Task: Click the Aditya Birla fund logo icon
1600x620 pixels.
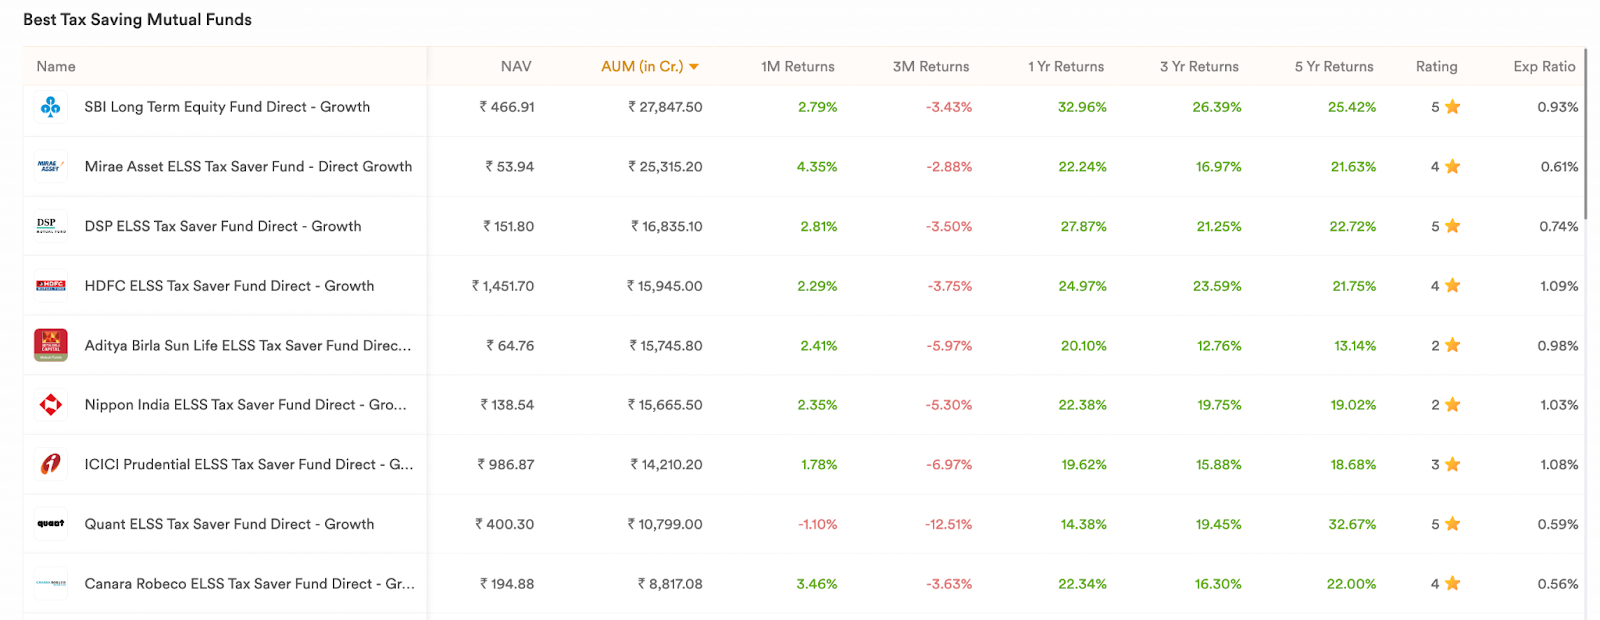Action: point(51,345)
